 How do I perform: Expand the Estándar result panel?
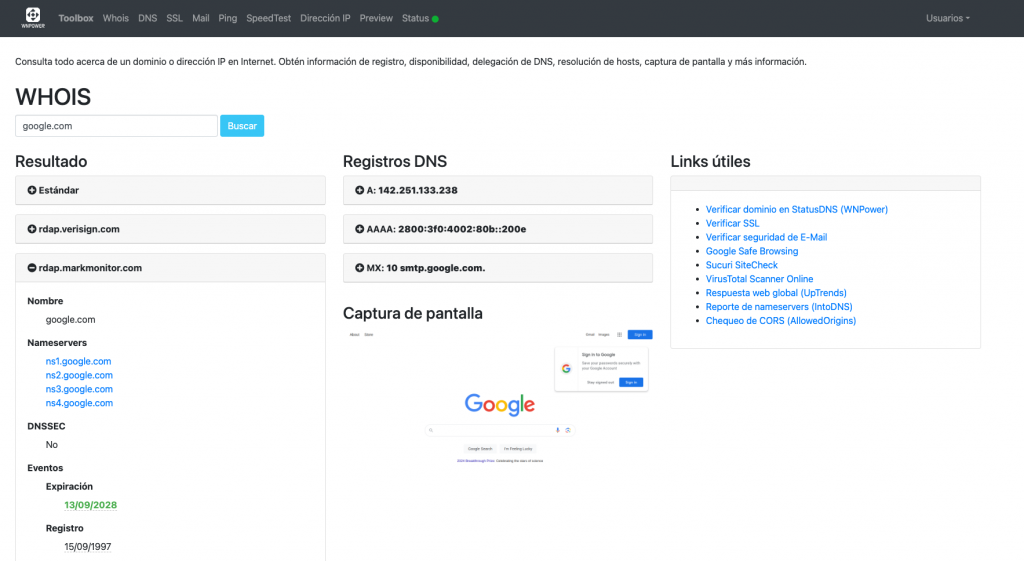(170, 190)
